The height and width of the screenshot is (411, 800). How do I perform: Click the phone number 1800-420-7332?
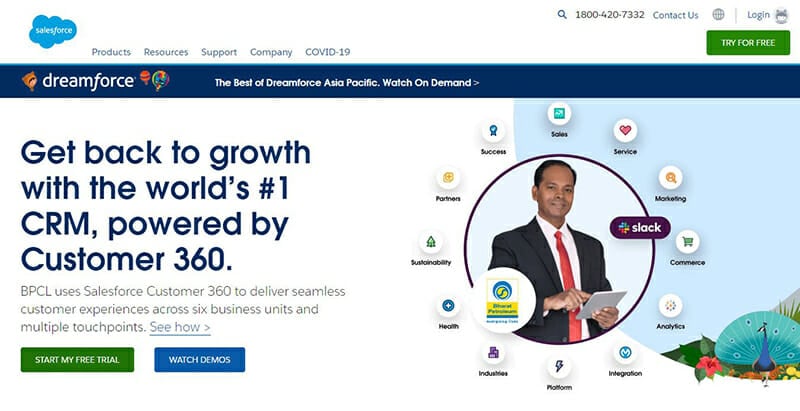click(x=610, y=15)
